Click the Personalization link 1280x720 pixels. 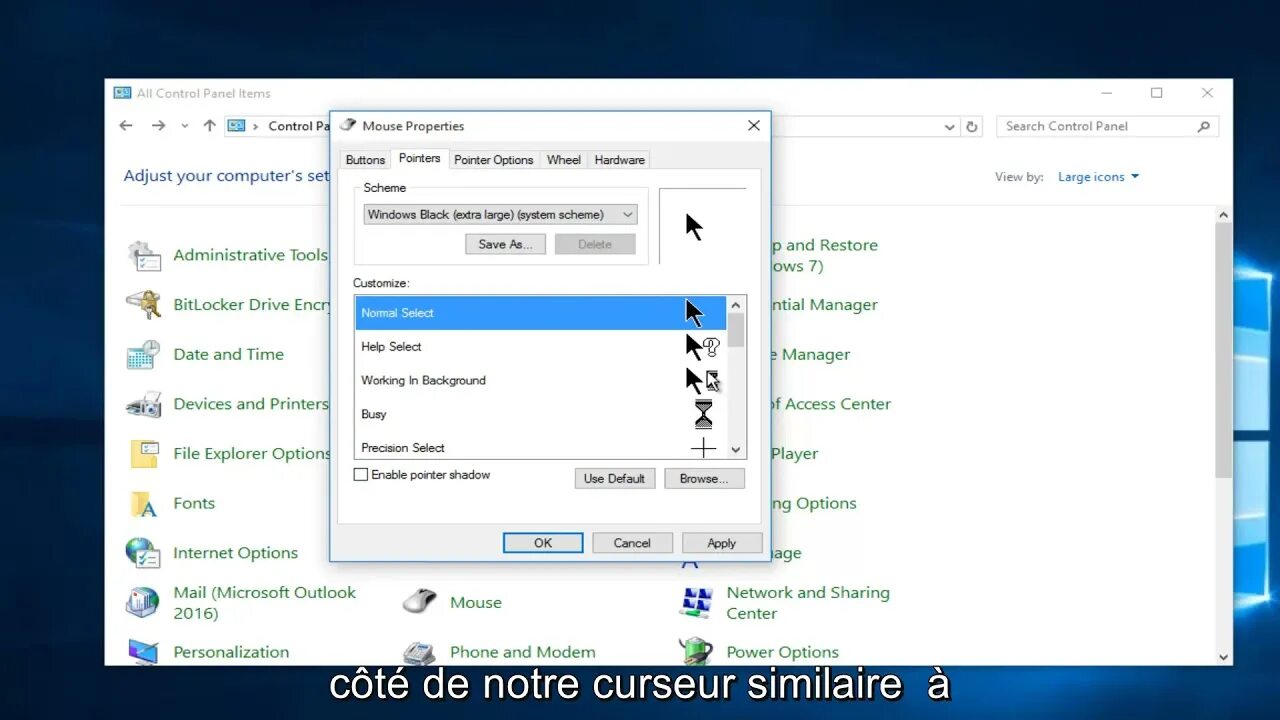(231, 652)
